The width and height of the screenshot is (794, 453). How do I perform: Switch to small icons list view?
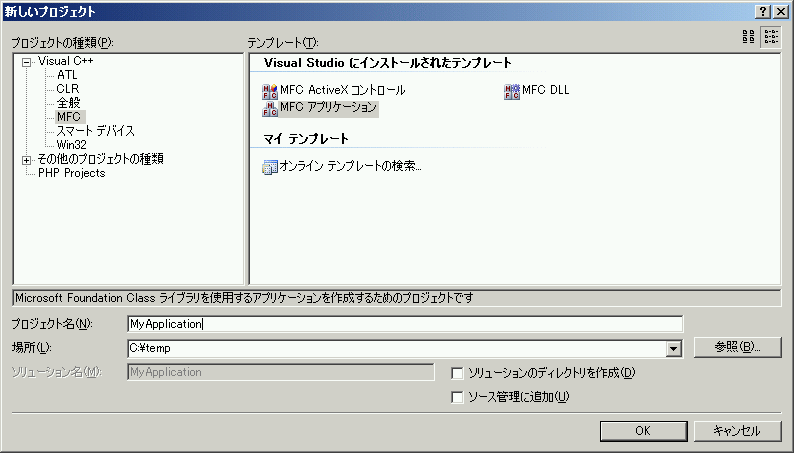[771, 36]
